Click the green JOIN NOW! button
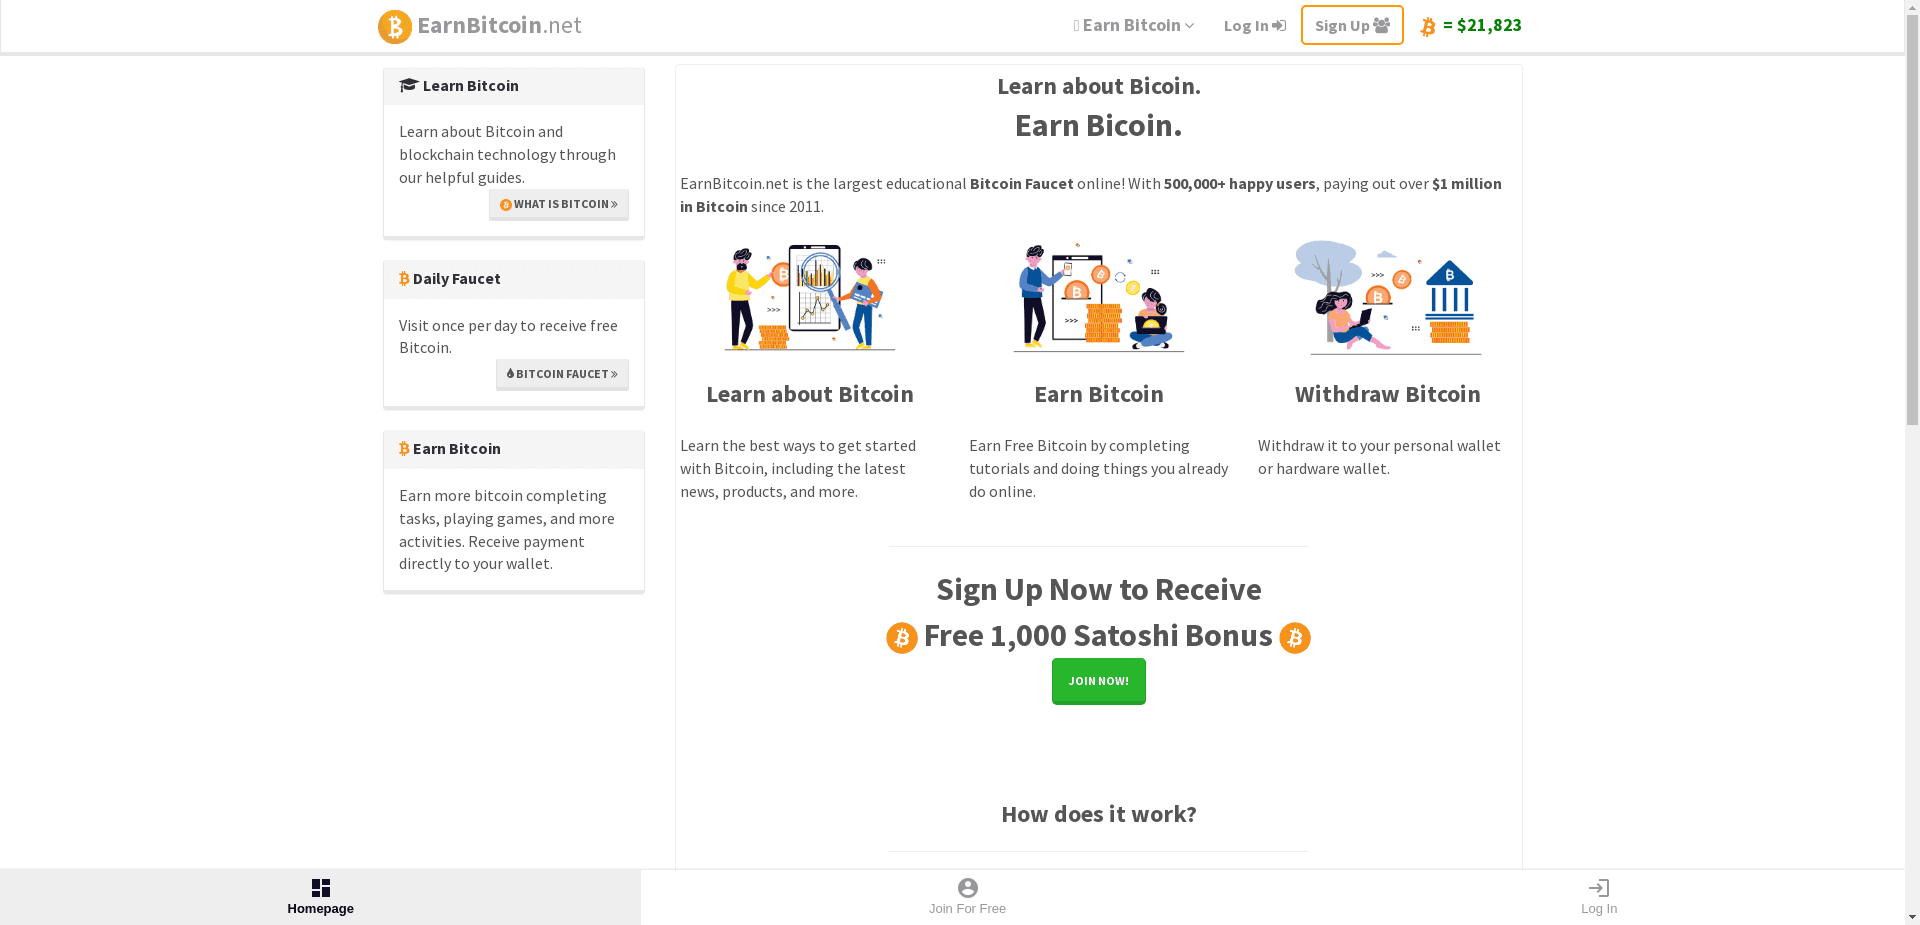1920x925 pixels. point(1099,681)
